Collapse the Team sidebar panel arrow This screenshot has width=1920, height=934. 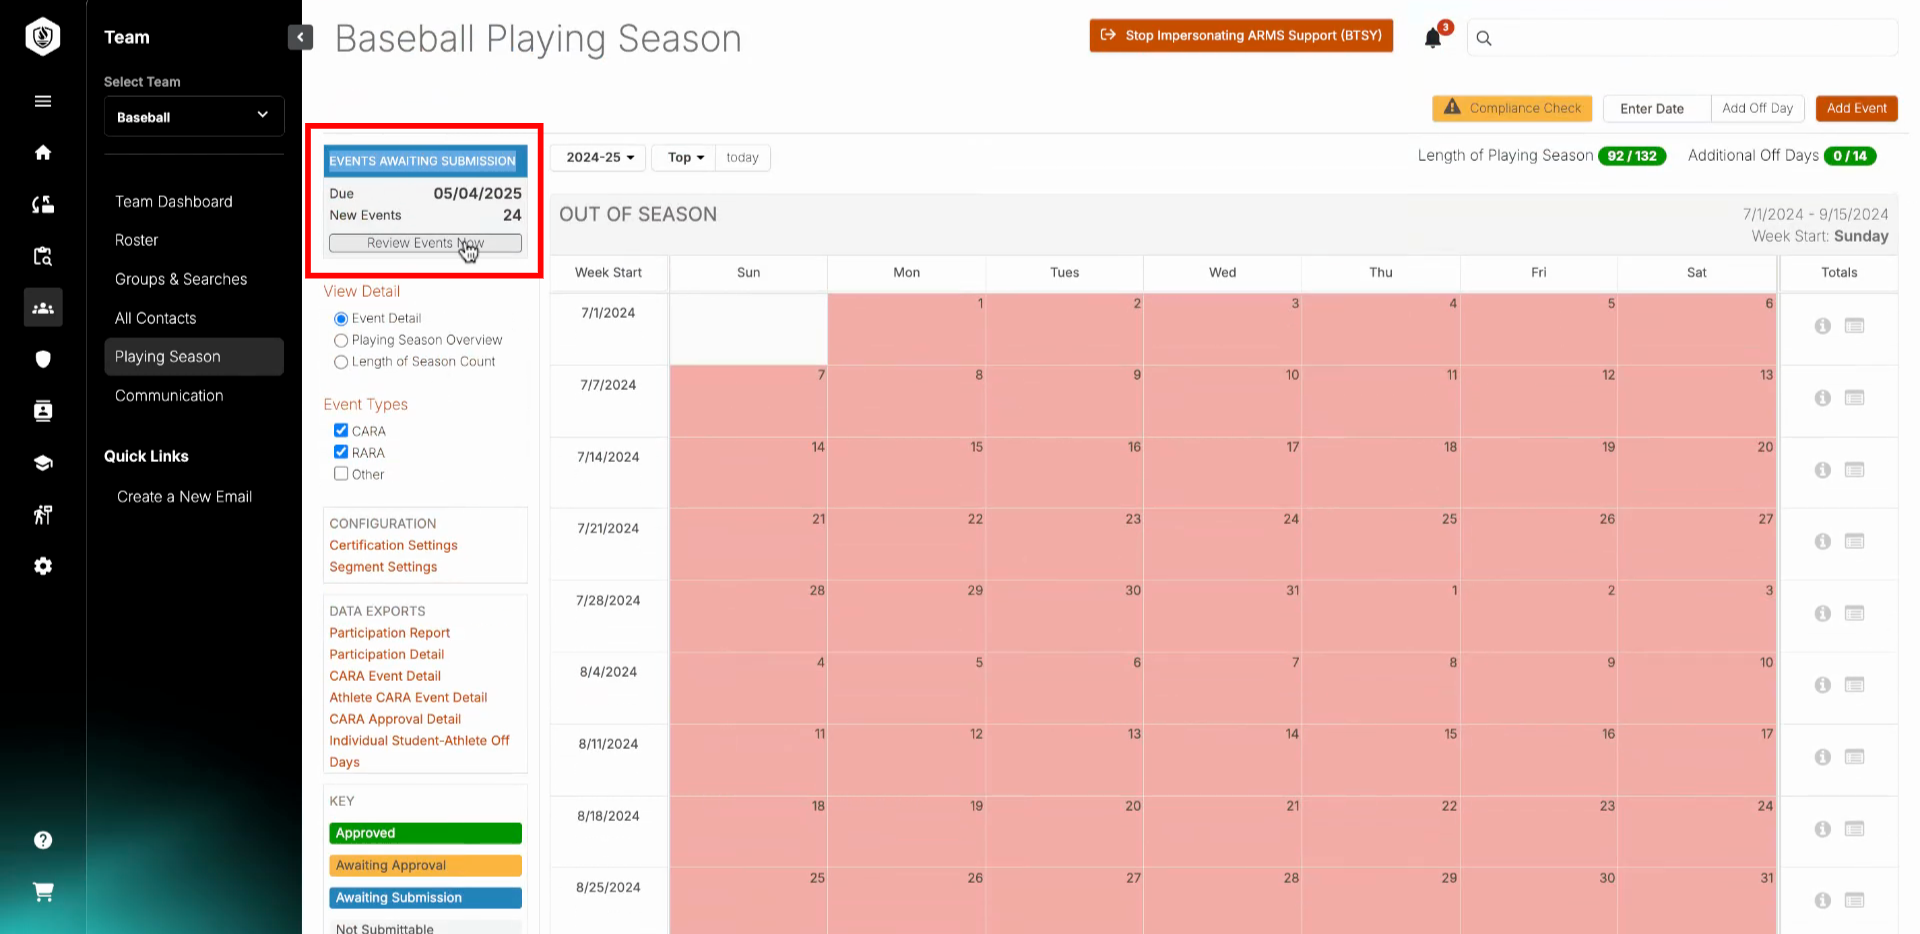(300, 37)
